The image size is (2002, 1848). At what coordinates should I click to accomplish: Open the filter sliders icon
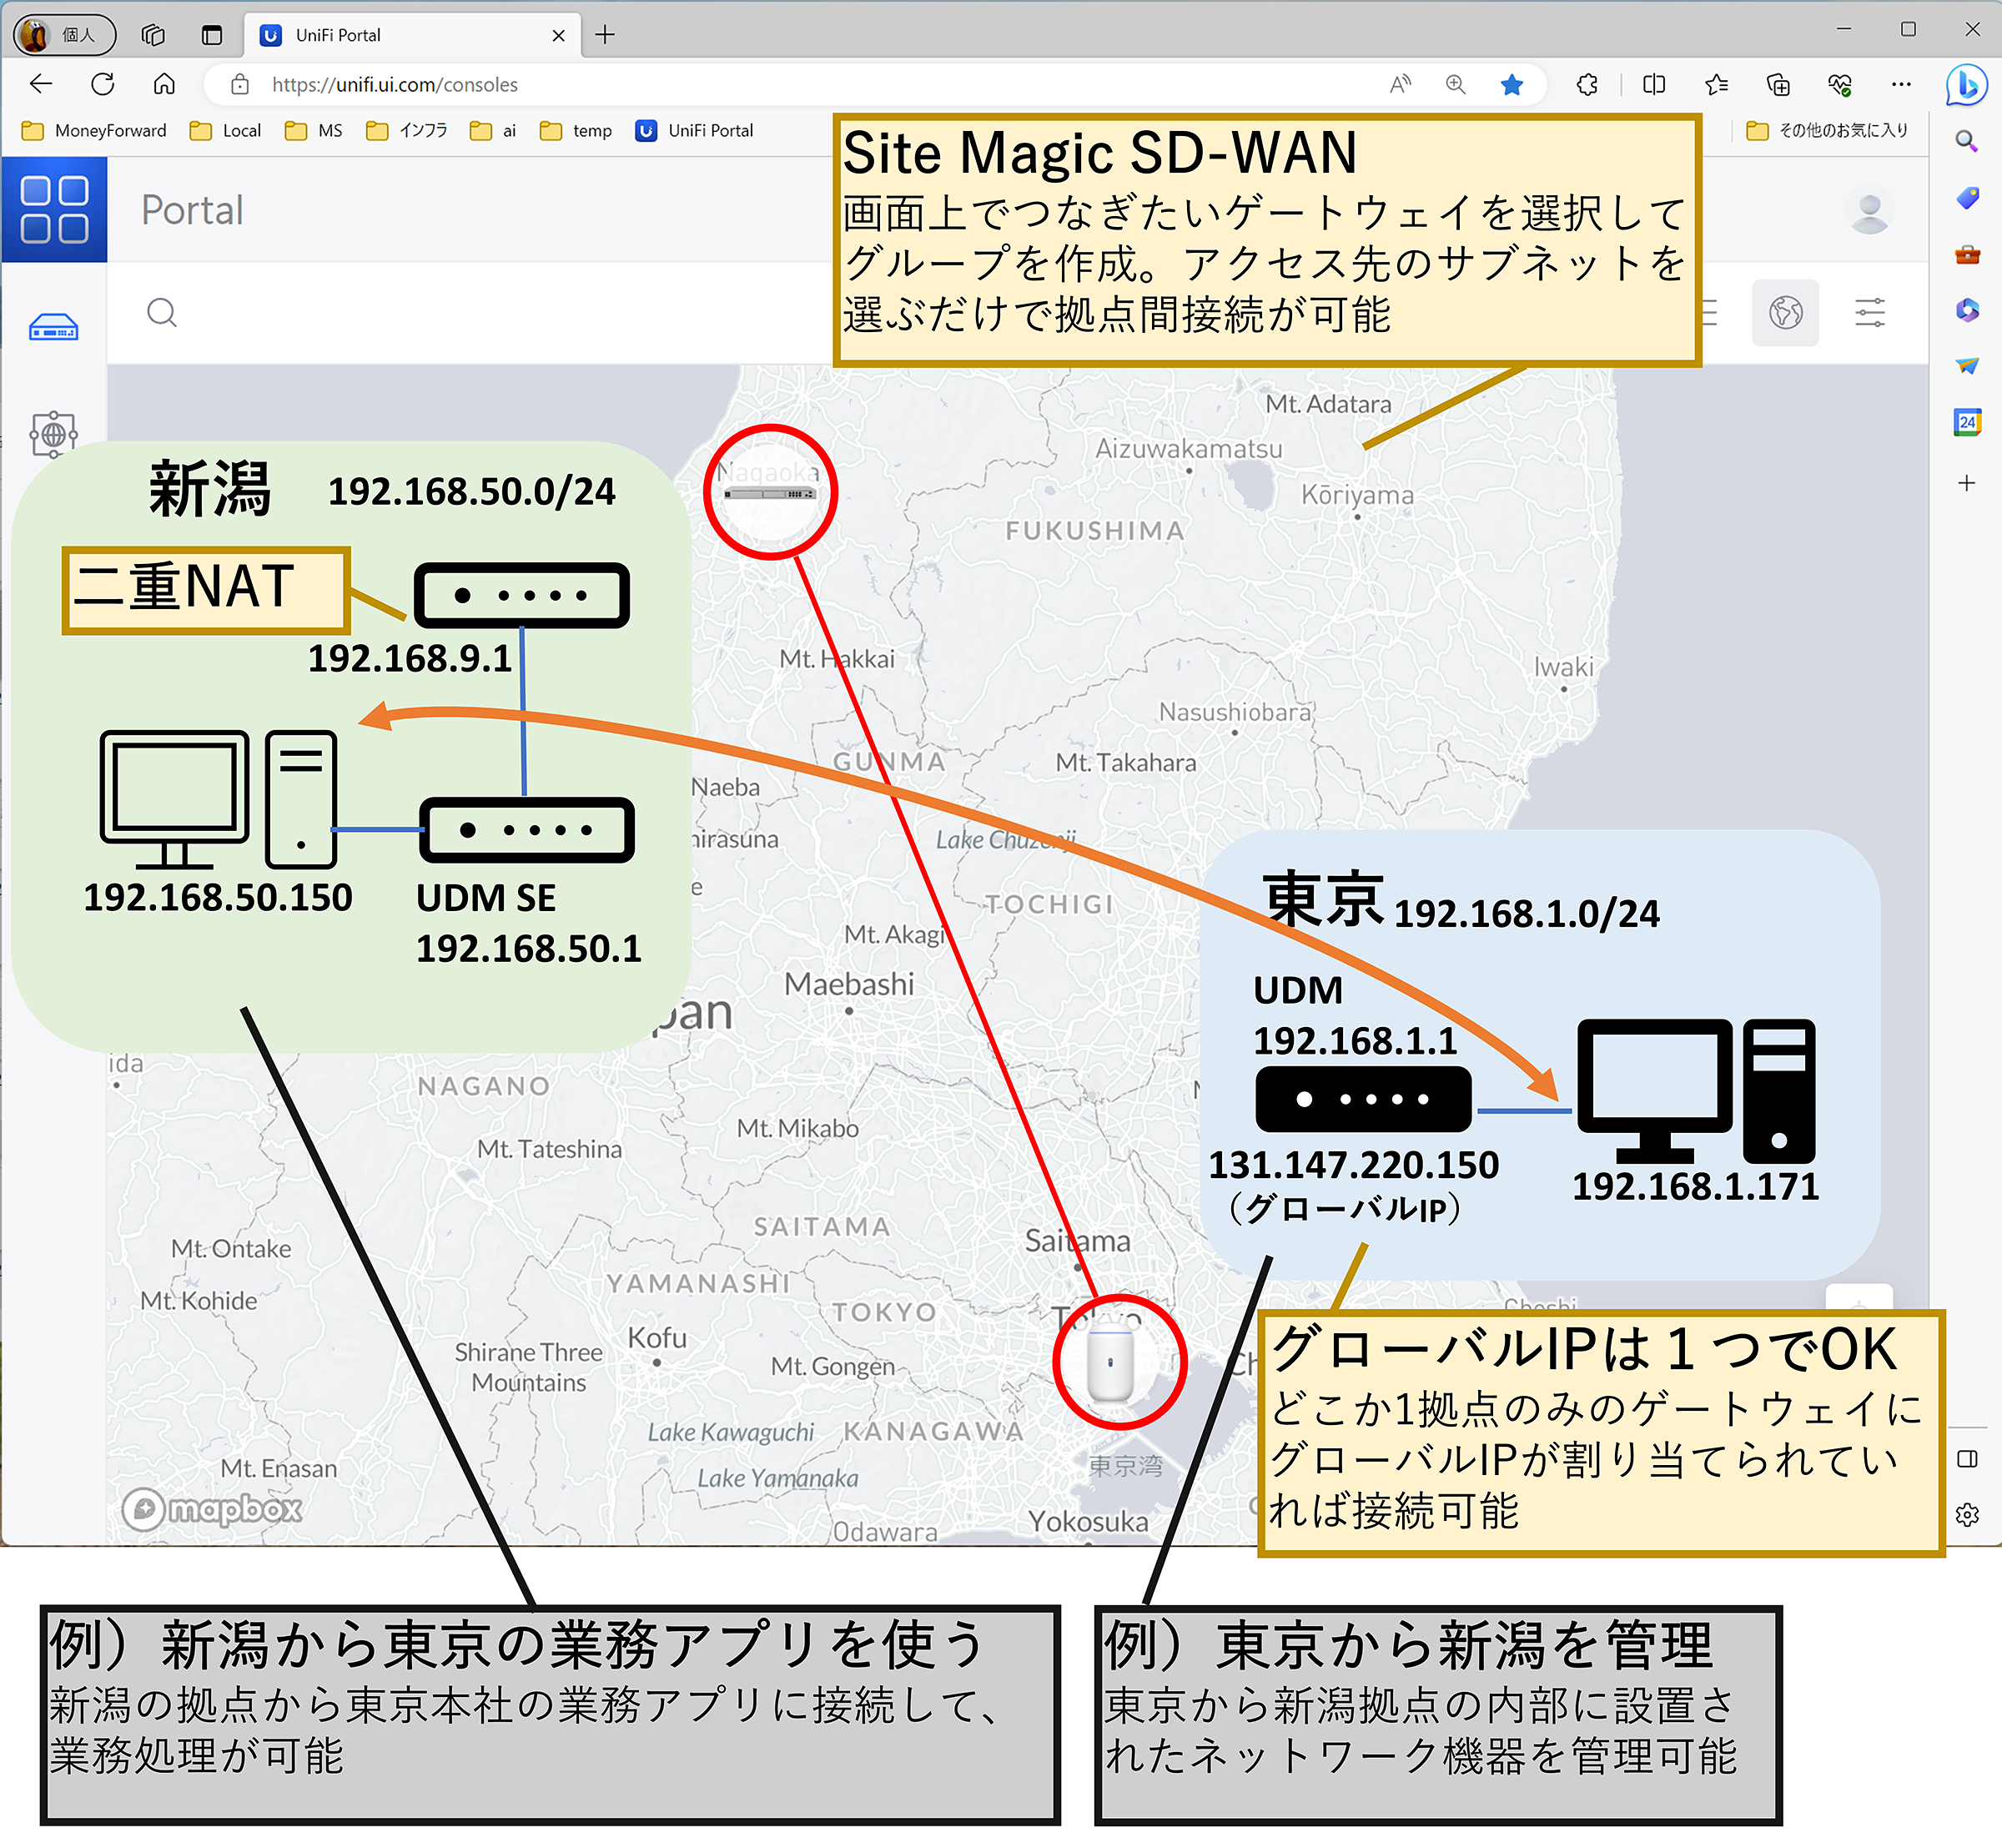coord(1869,313)
